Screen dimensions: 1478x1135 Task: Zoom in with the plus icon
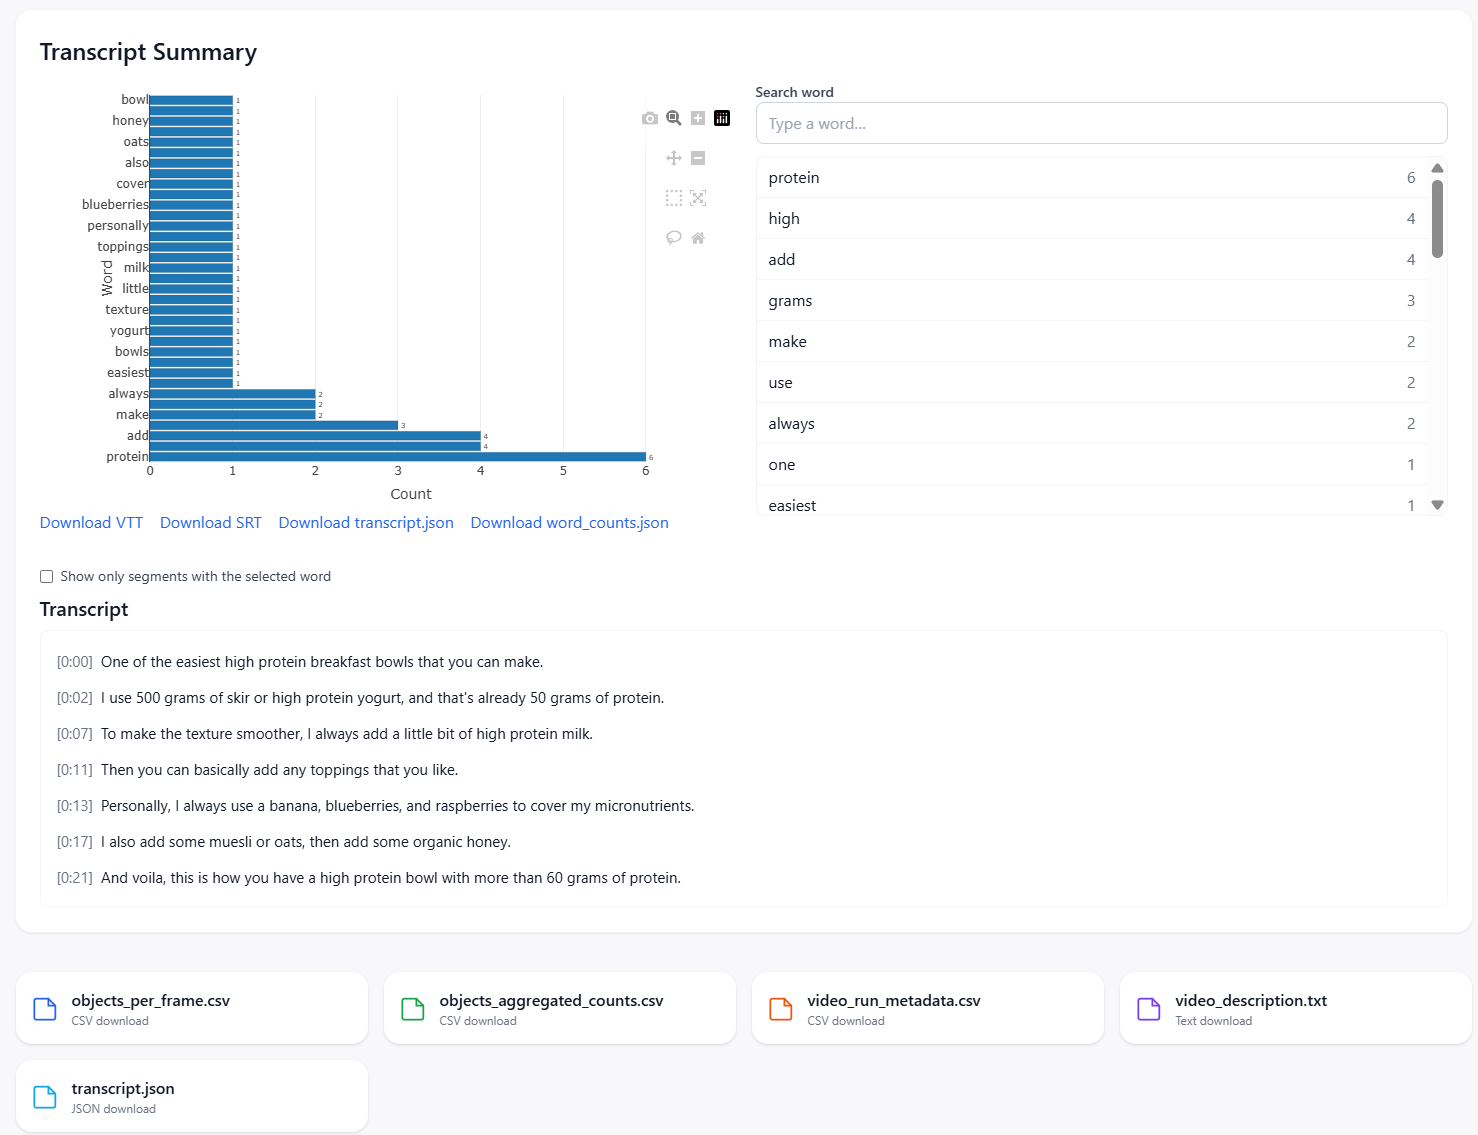(x=698, y=118)
